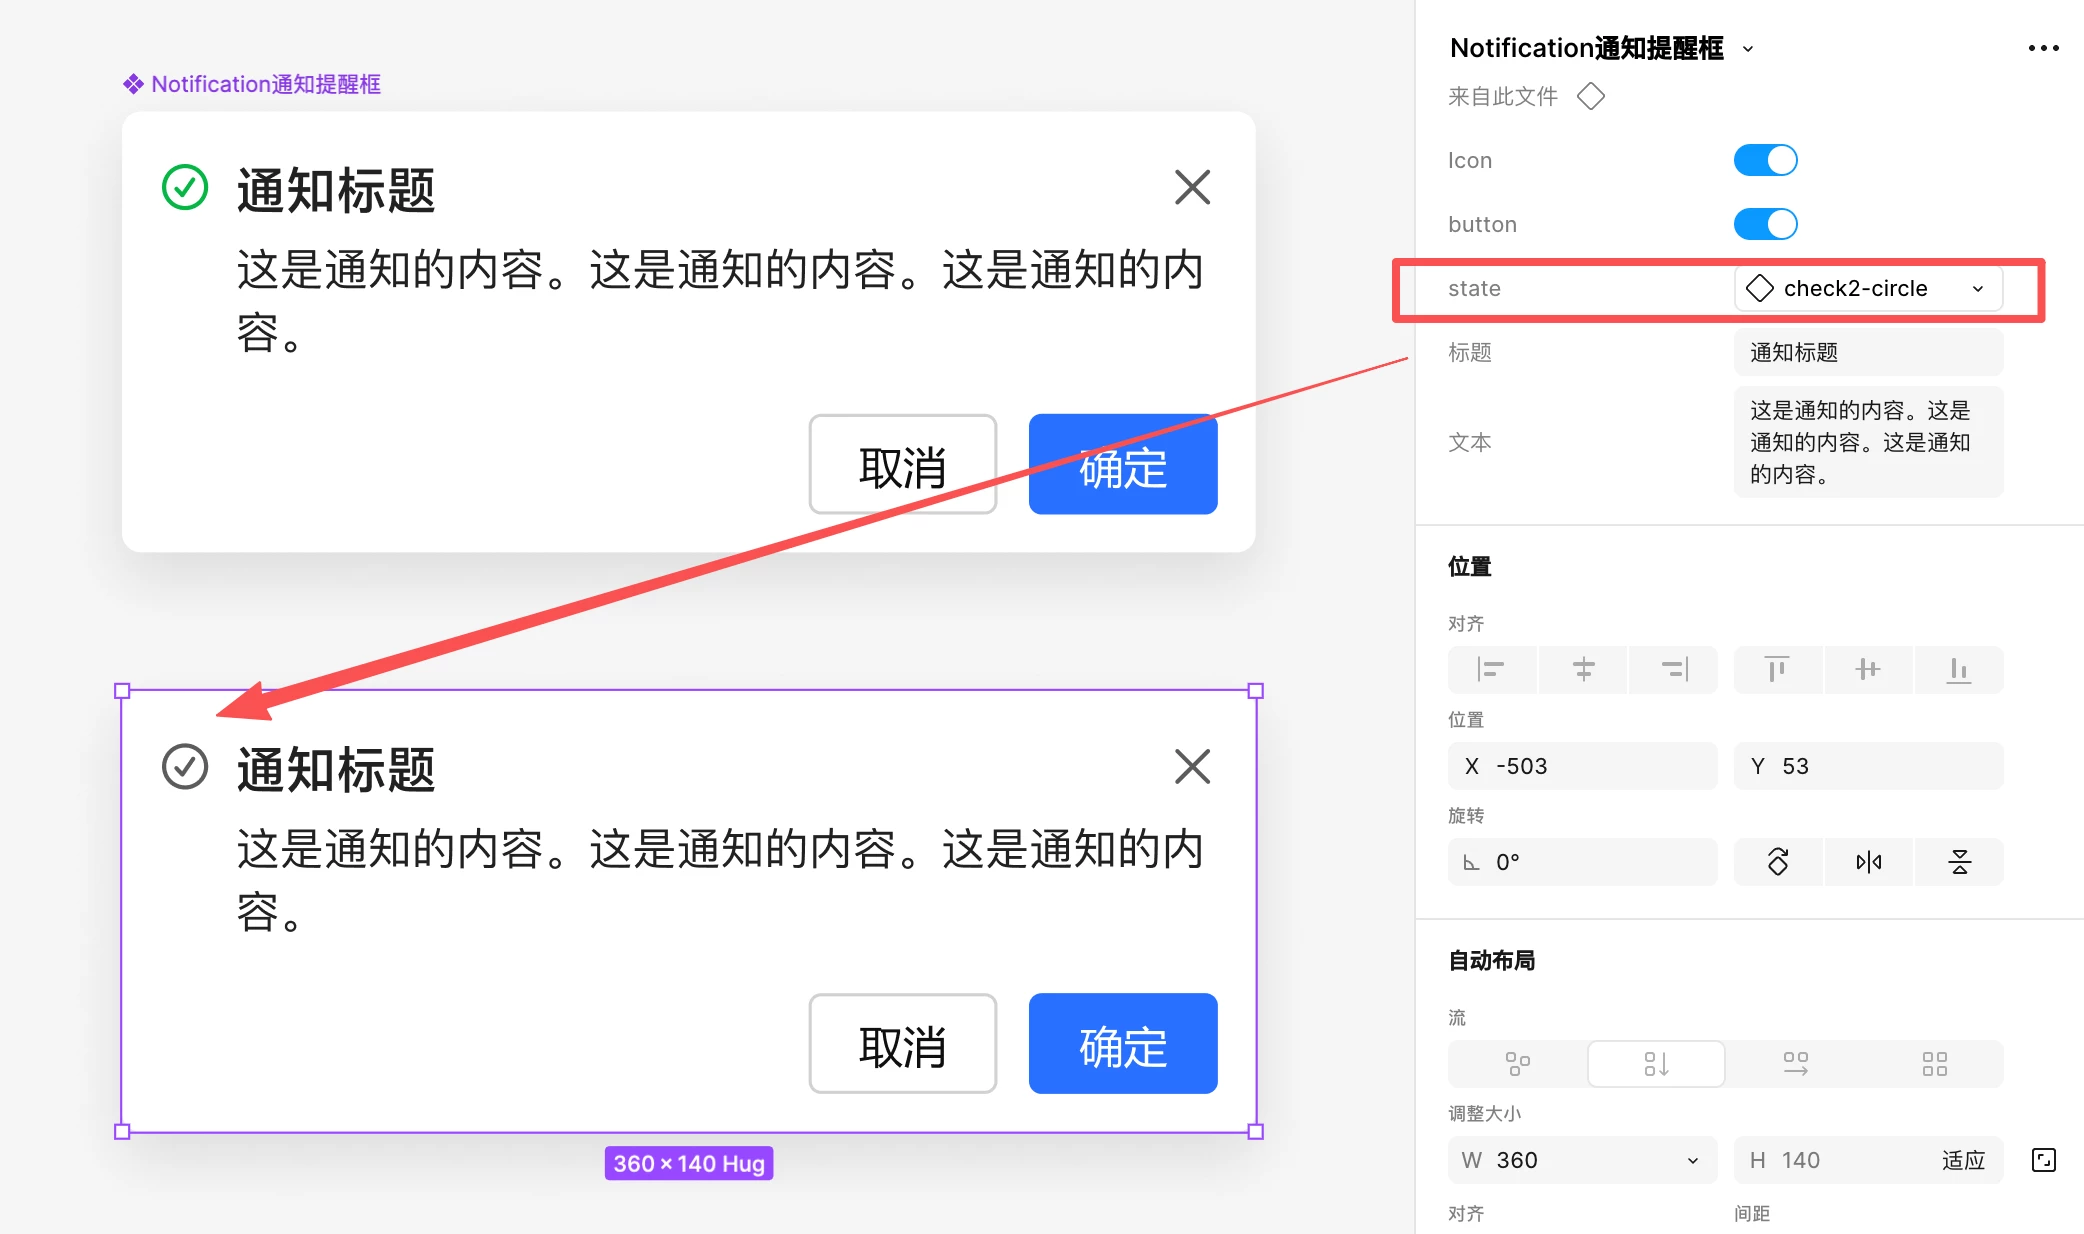Click the align left icon

point(1491,669)
